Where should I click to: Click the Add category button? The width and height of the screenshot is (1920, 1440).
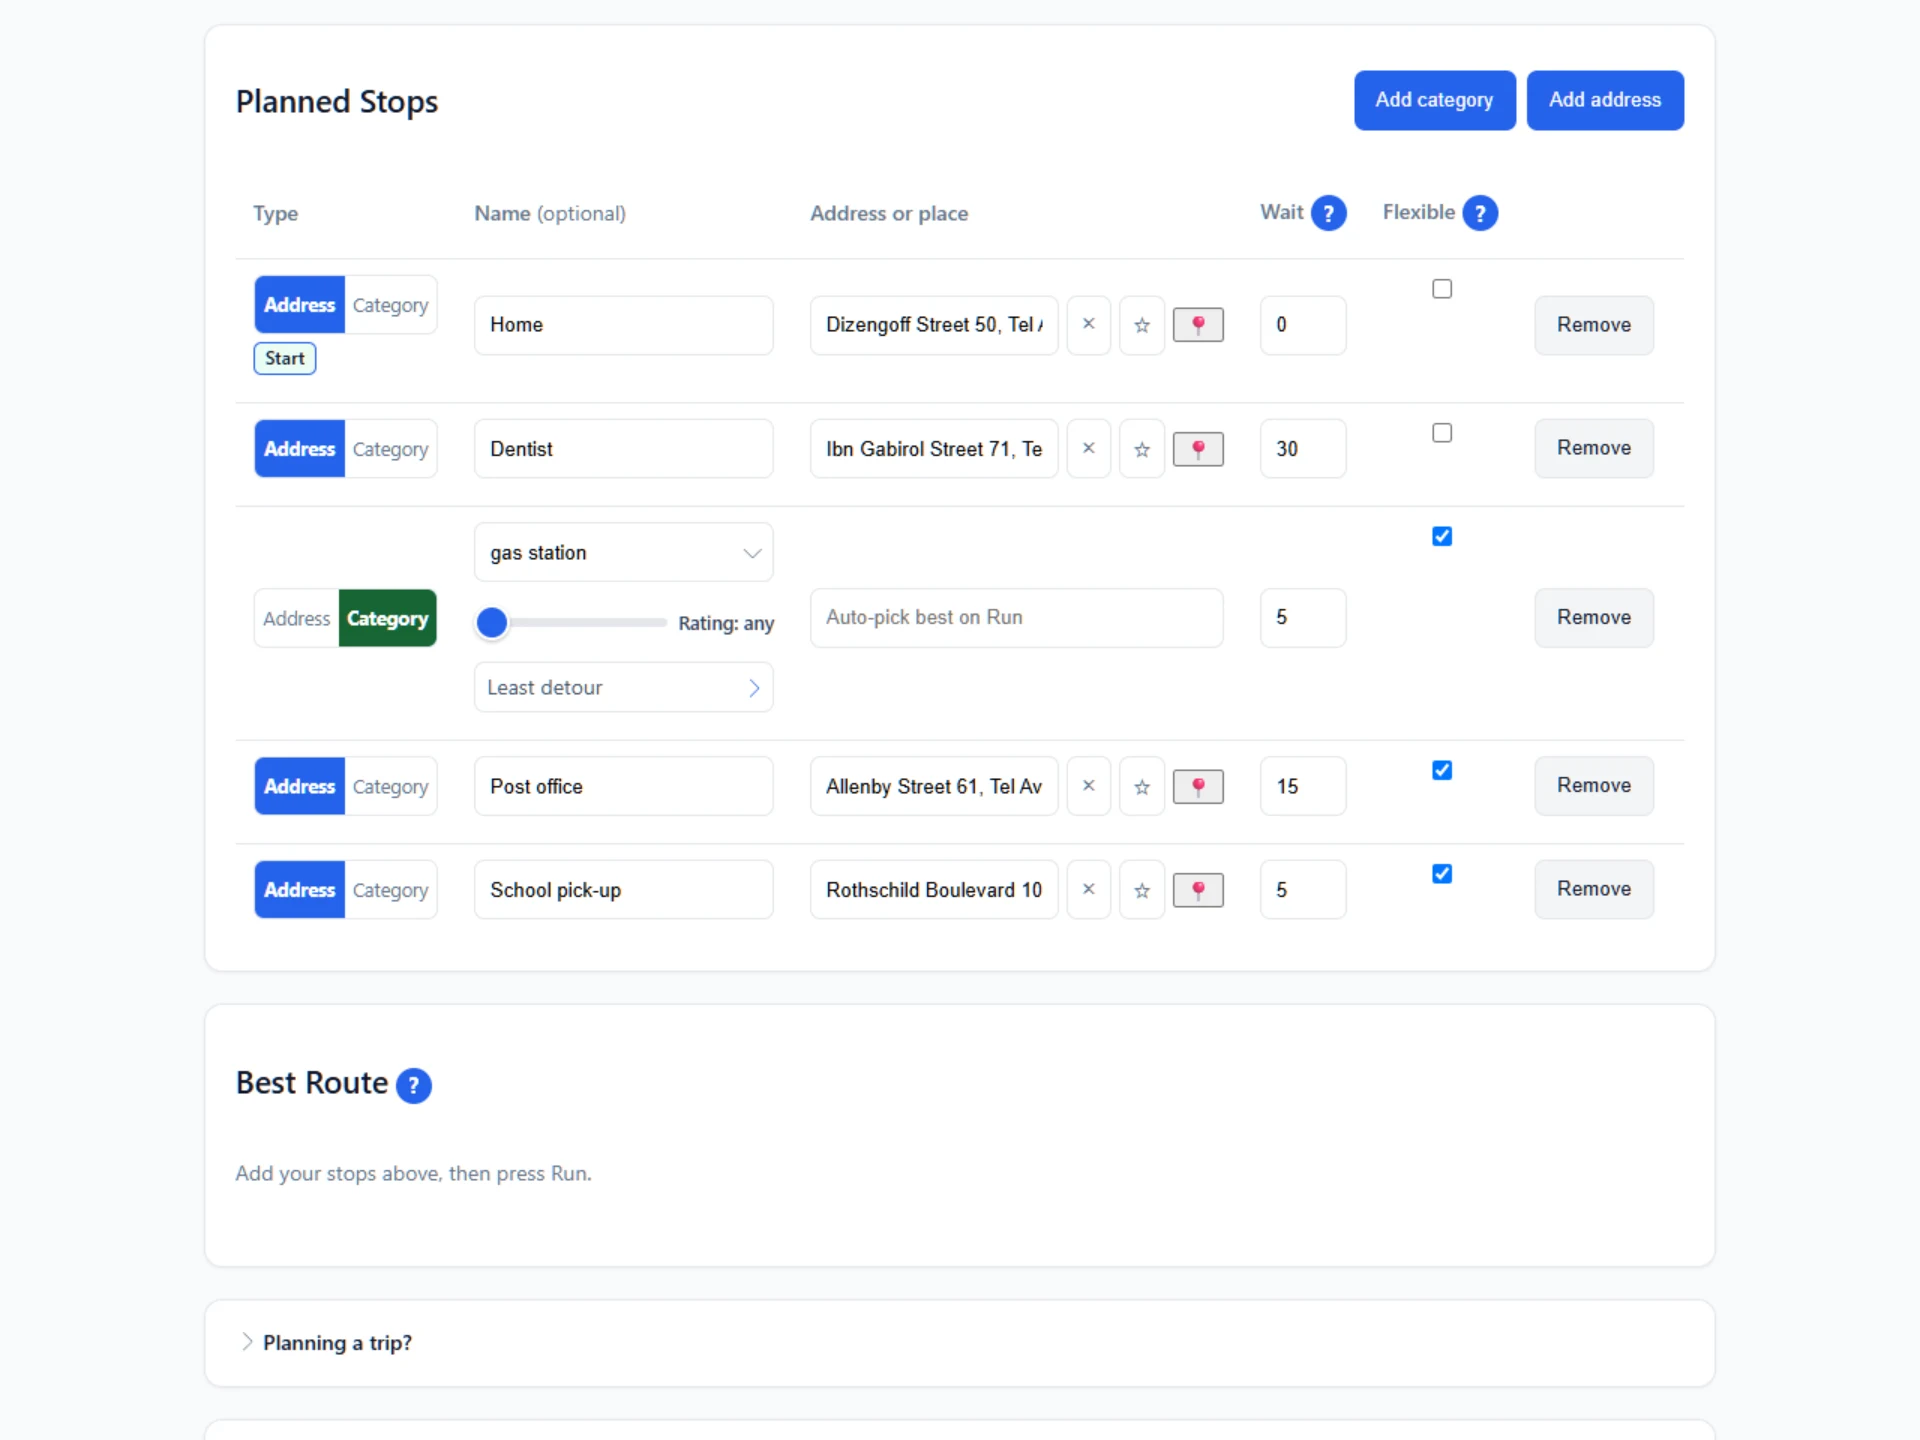(1435, 100)
